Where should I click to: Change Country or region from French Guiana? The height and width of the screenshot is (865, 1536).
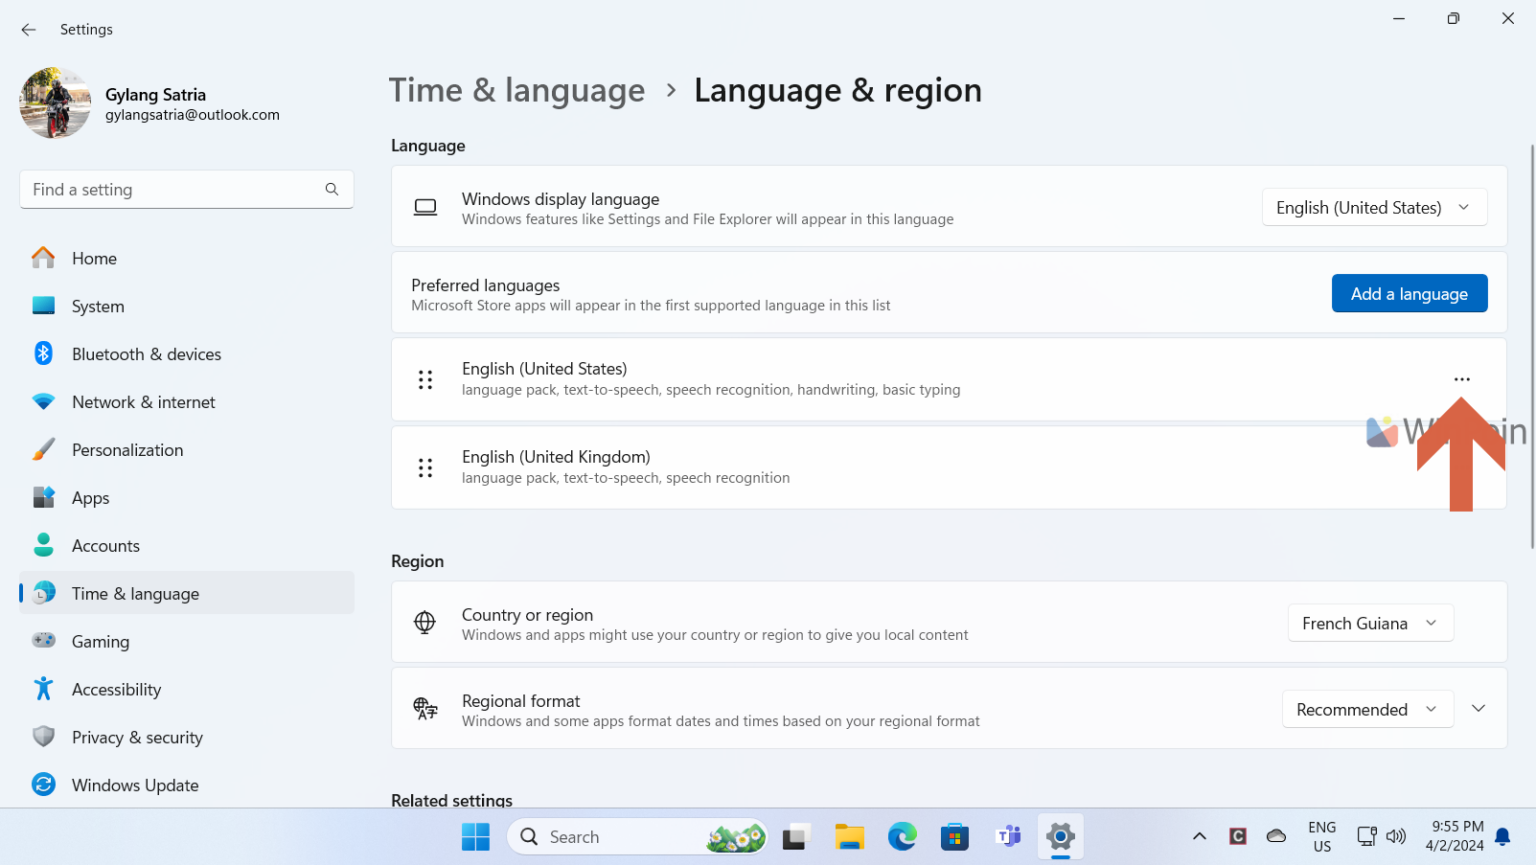point(1370,622)
